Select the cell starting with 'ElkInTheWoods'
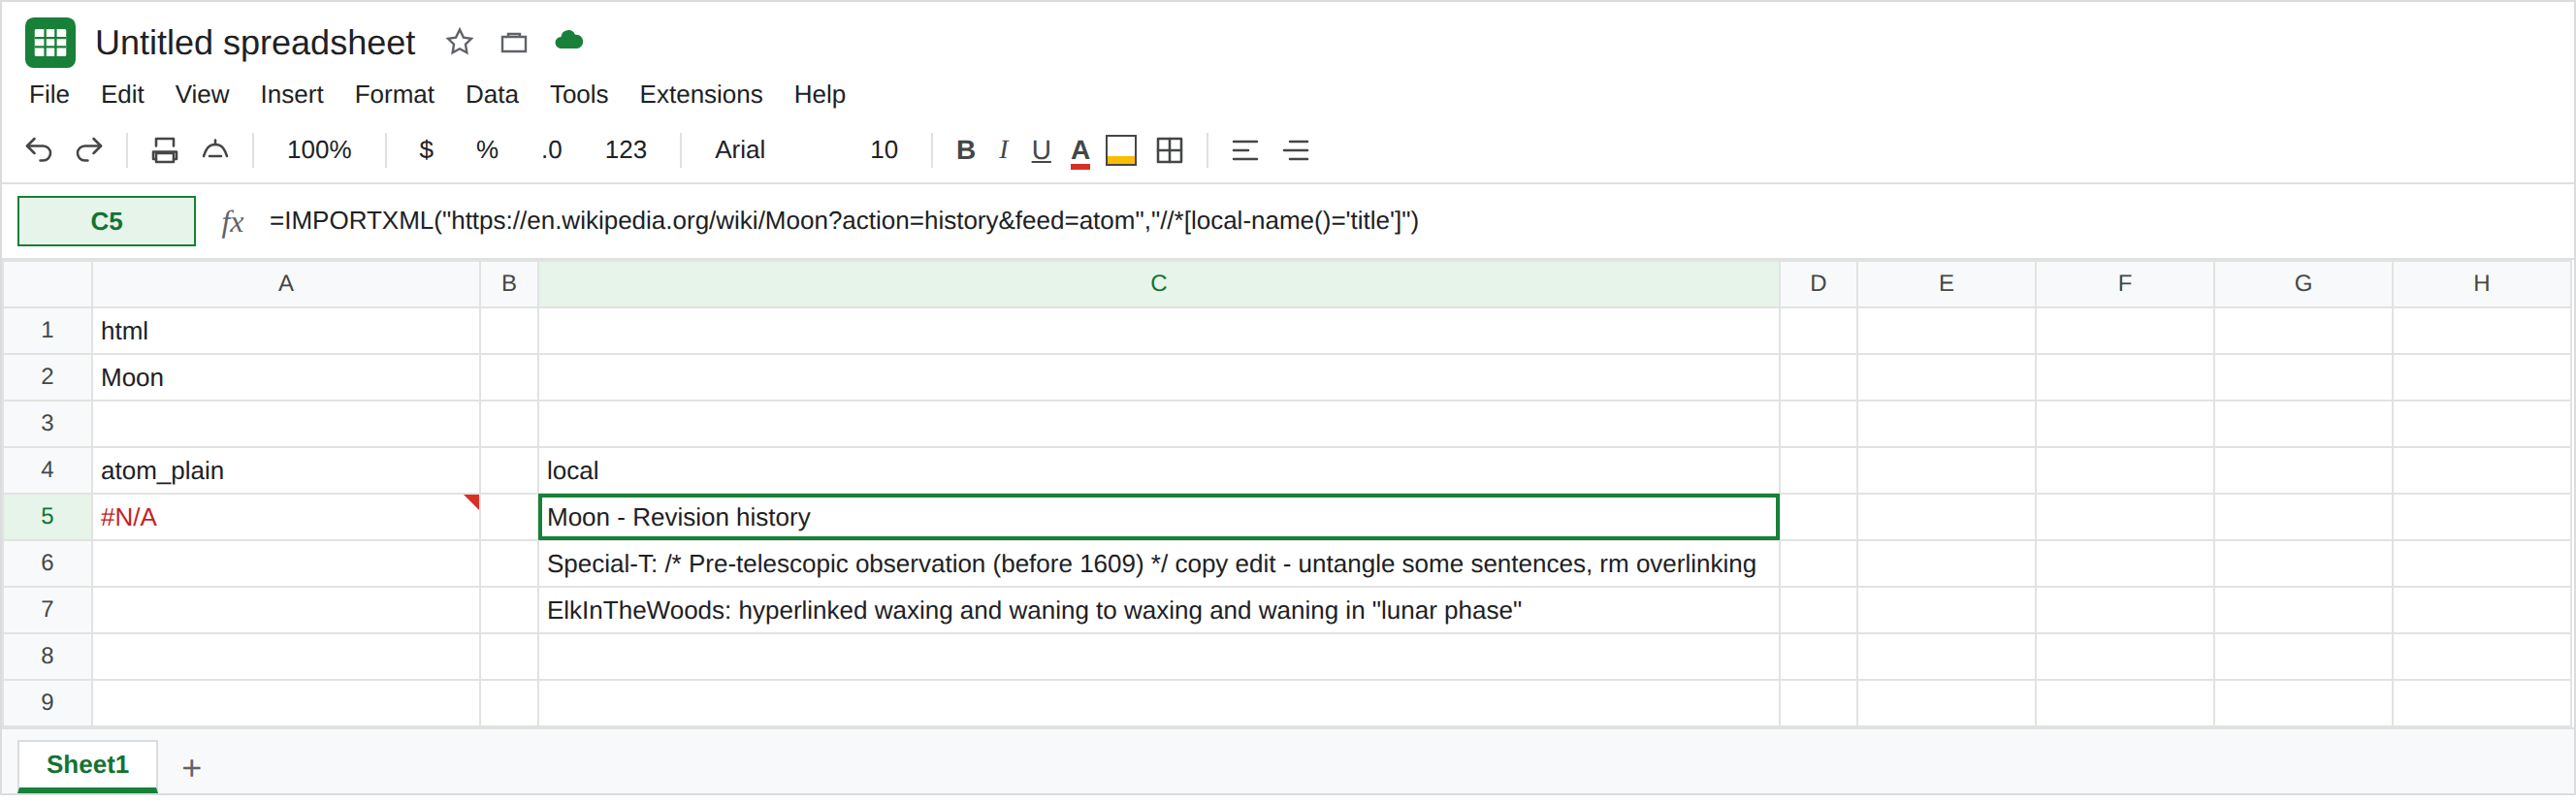 [x=1158, y=610]
